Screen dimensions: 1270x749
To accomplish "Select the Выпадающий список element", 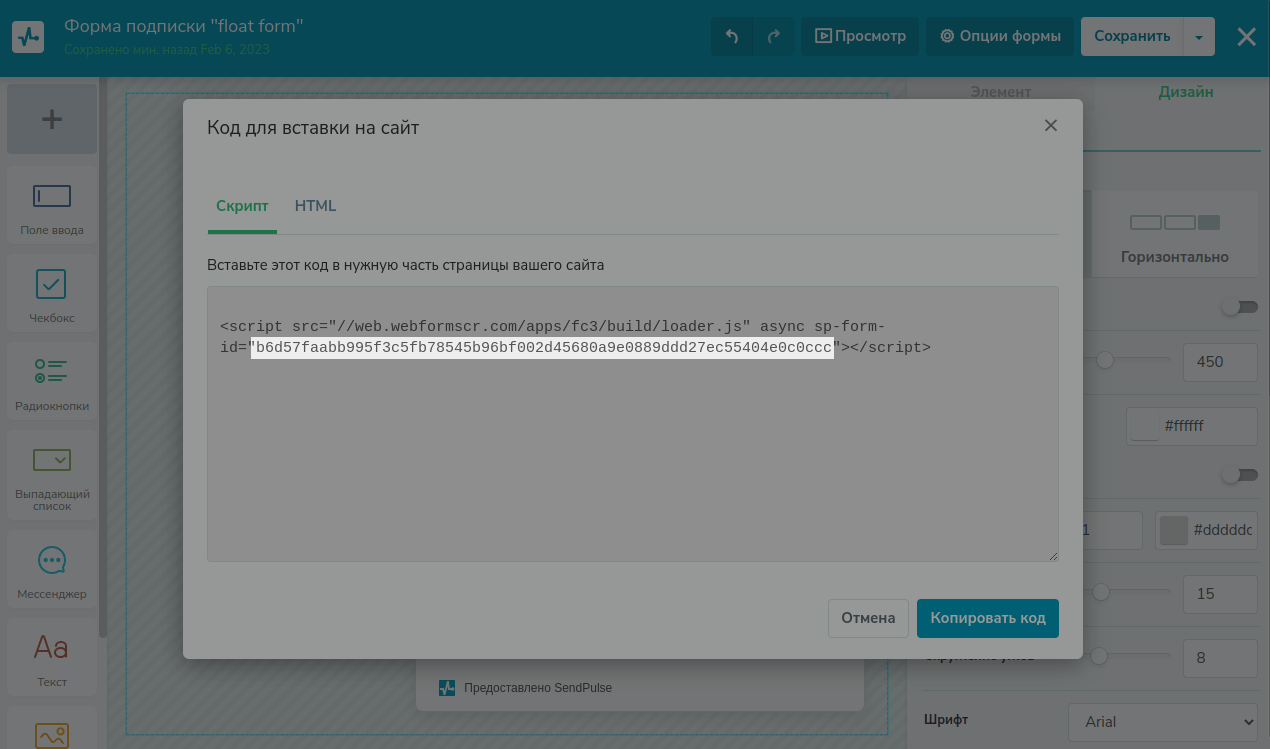I will click(52, 475).
